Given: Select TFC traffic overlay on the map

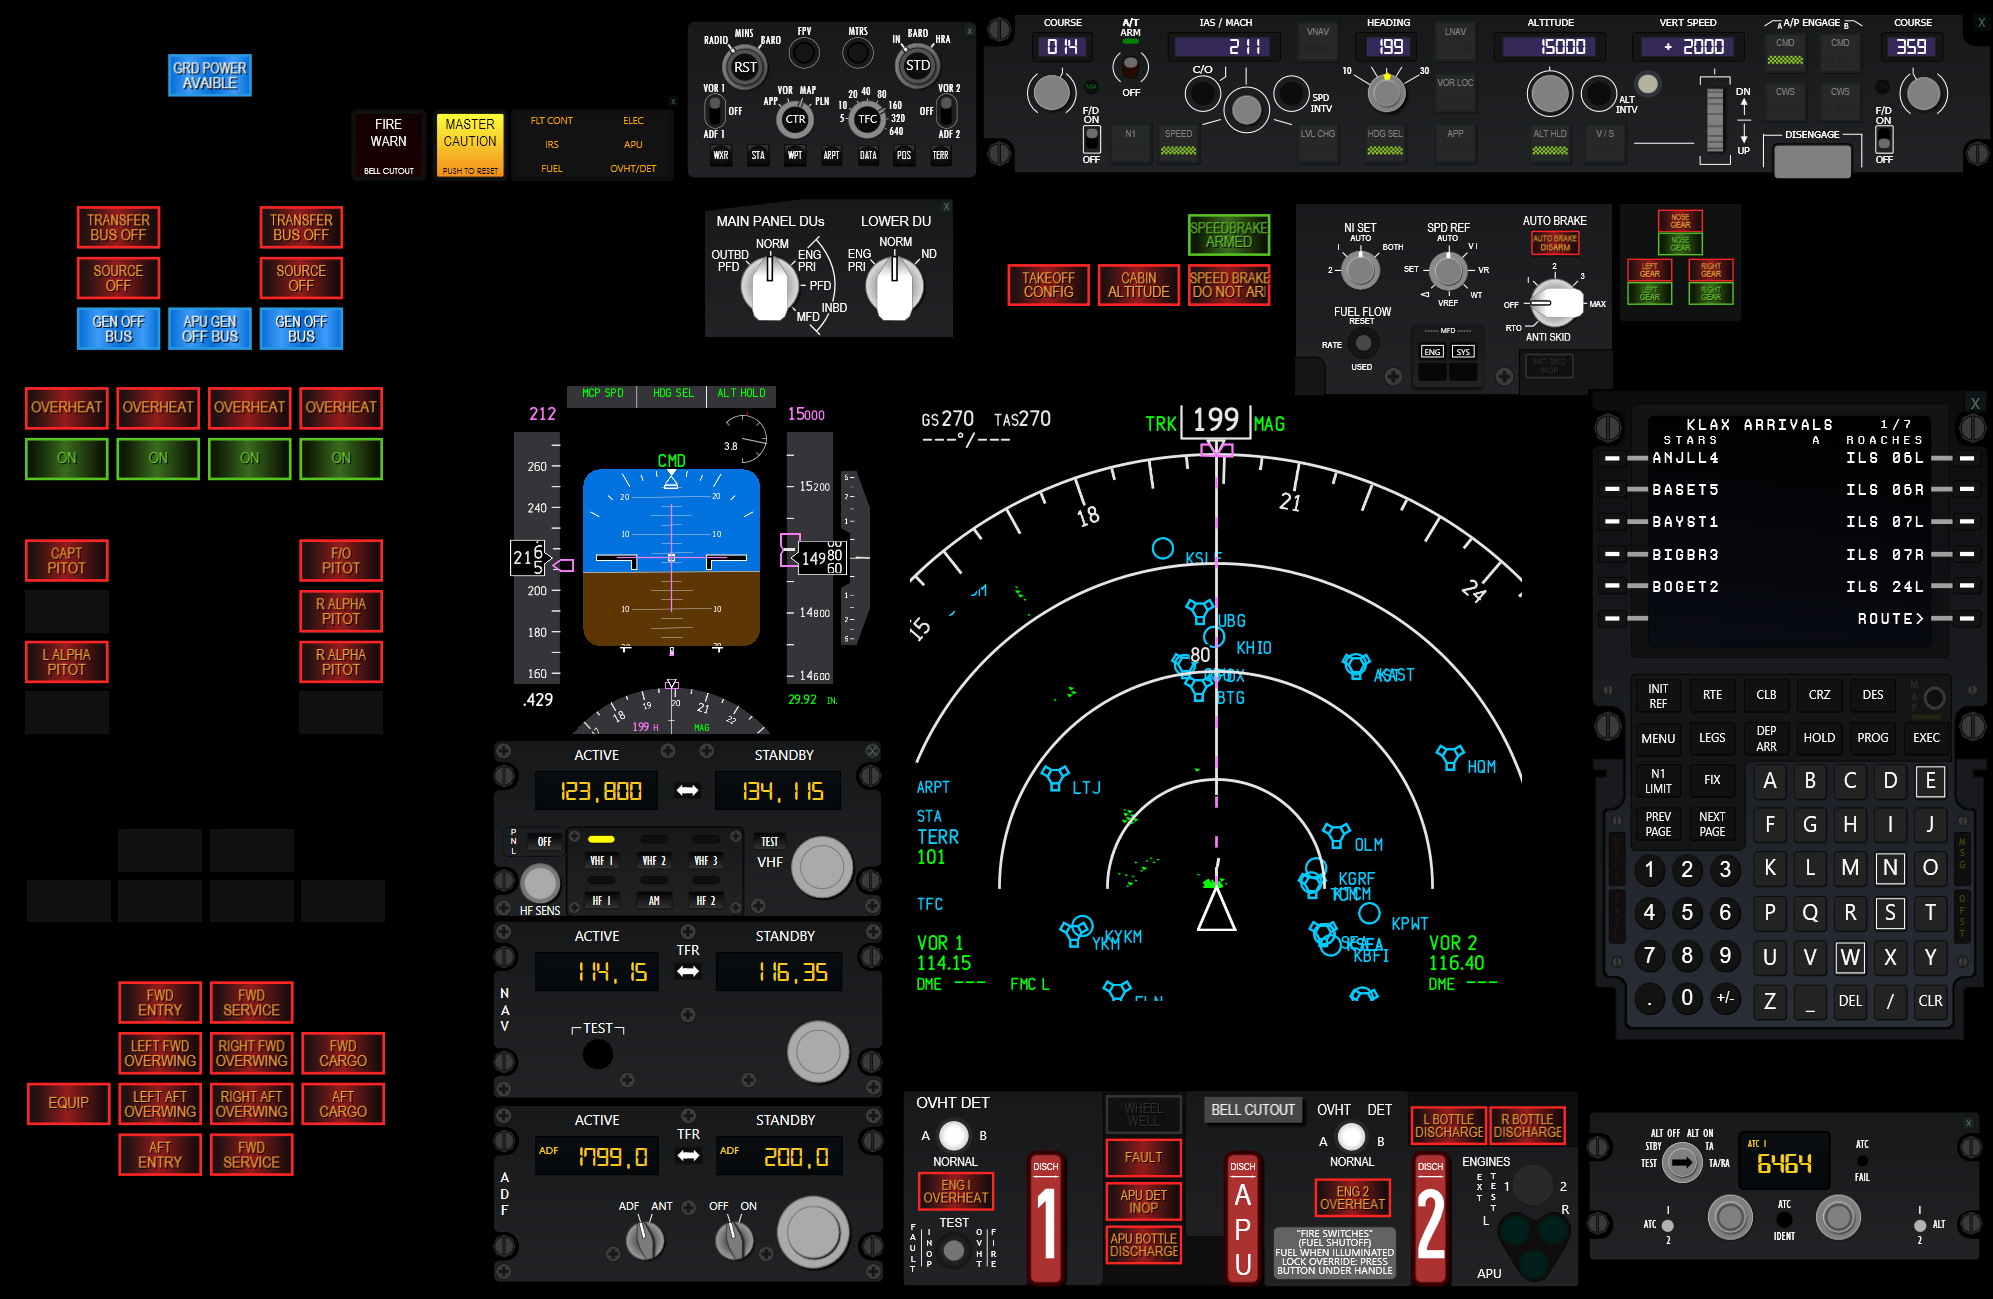Looking at the screenshot, I should 867,117.
